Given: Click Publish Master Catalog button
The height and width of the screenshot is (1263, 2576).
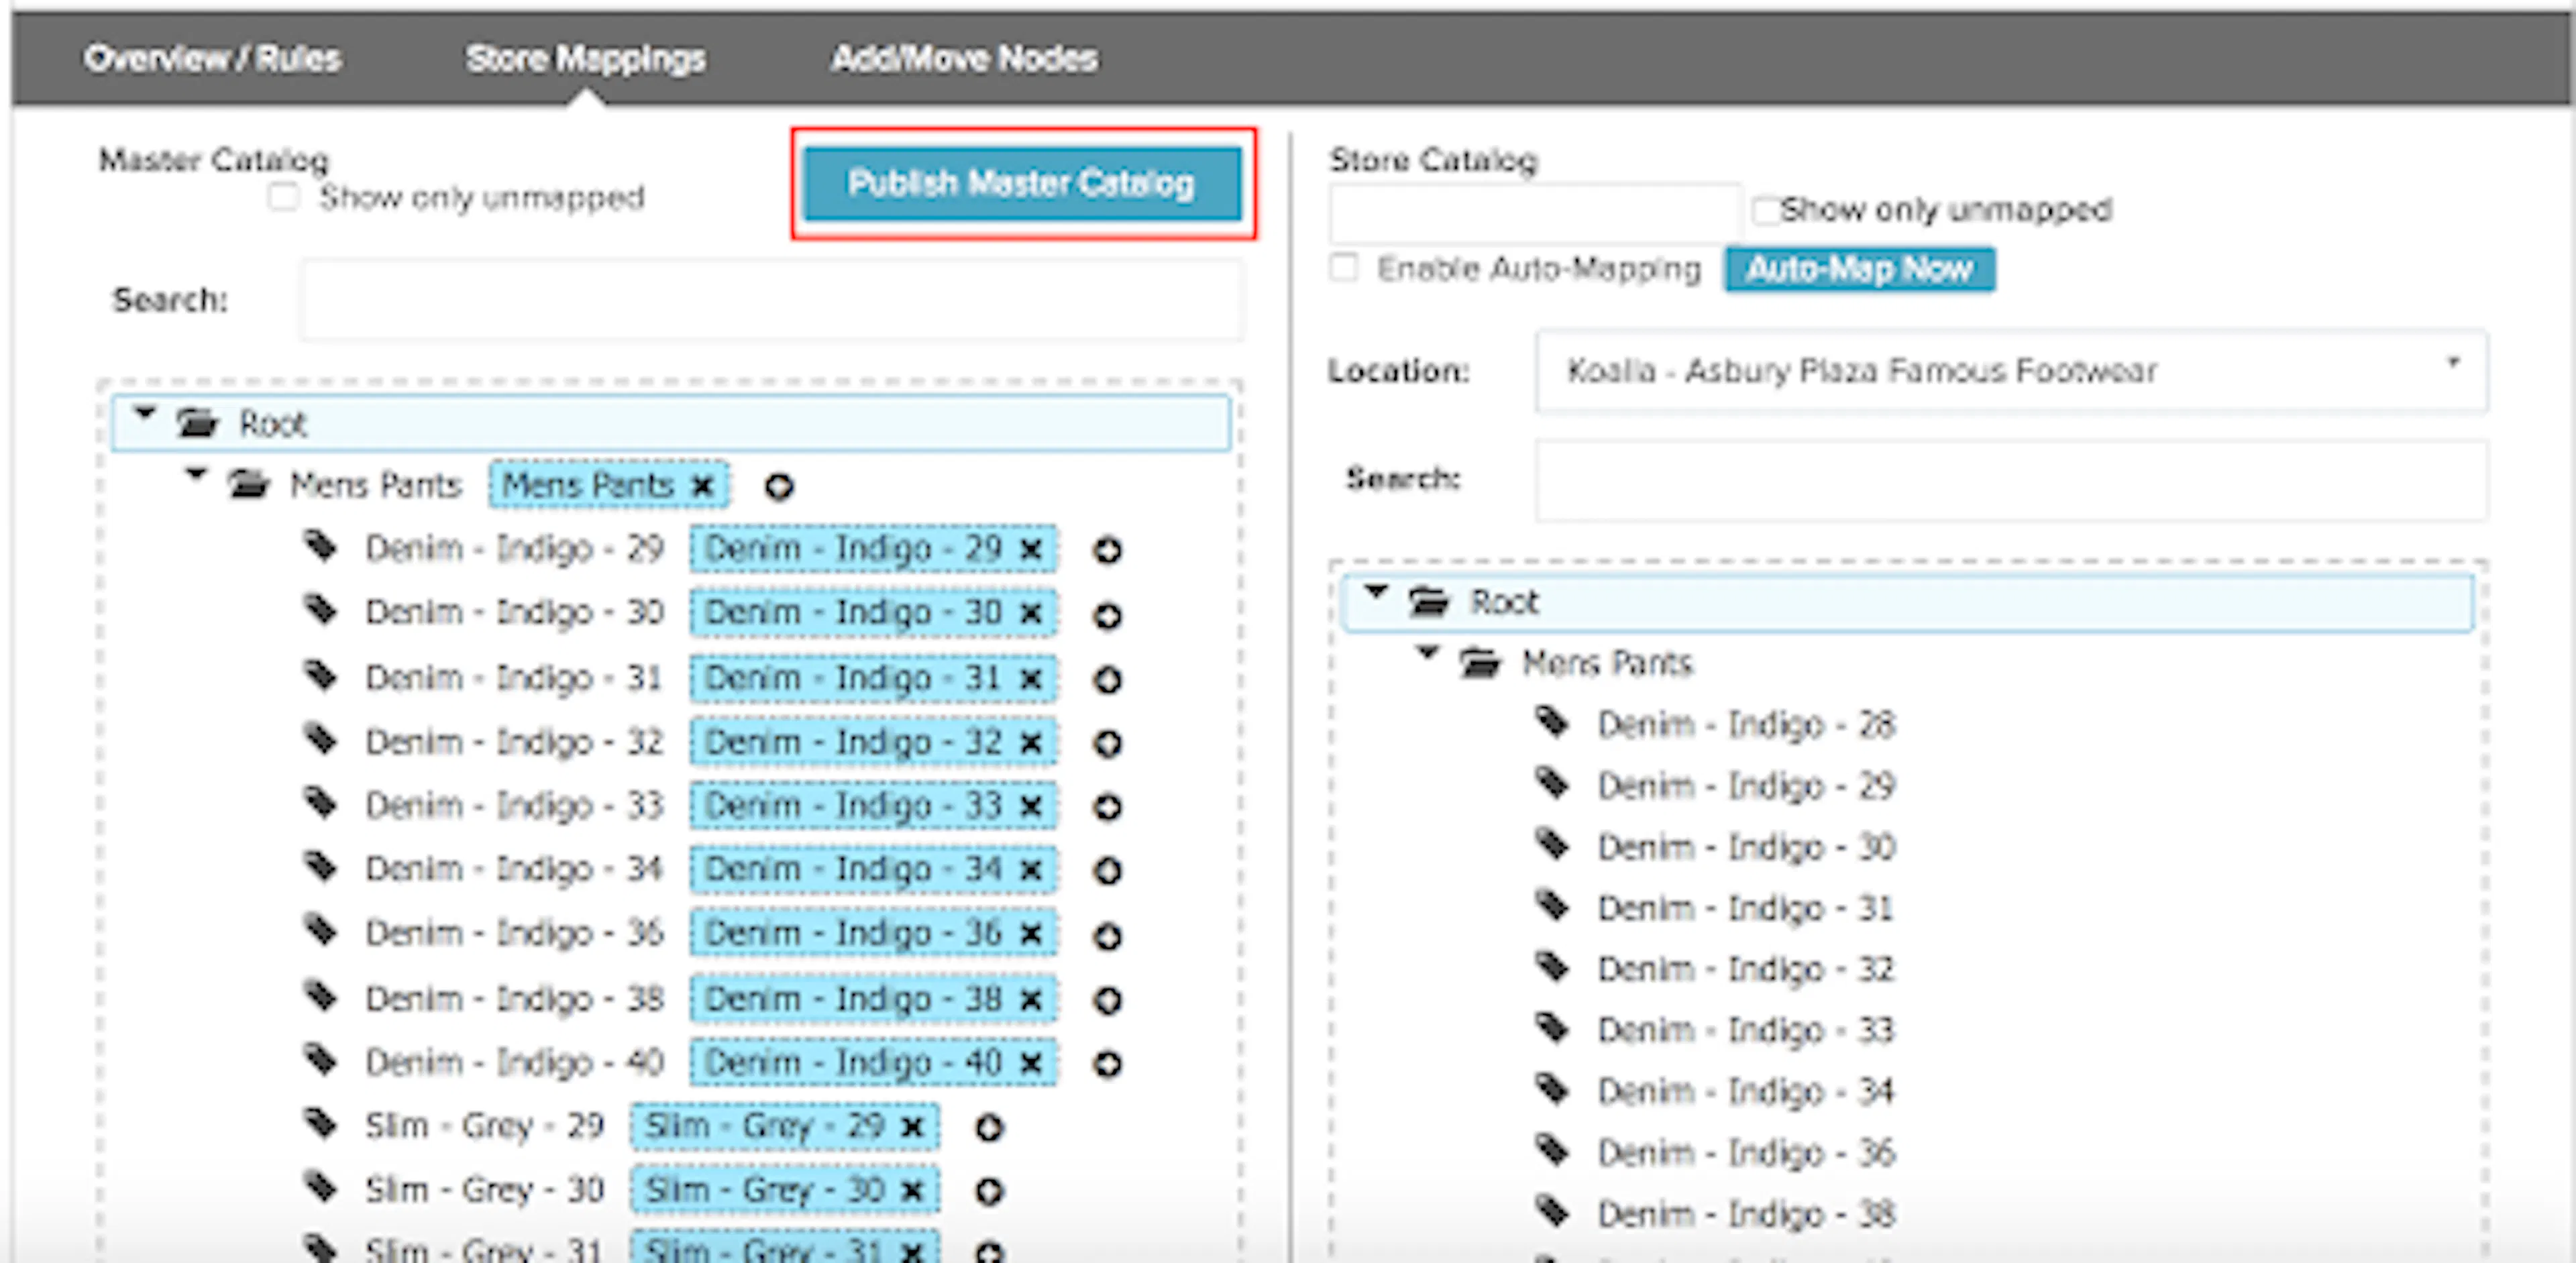Looking at the screenshot, I should coord(1022,184).
